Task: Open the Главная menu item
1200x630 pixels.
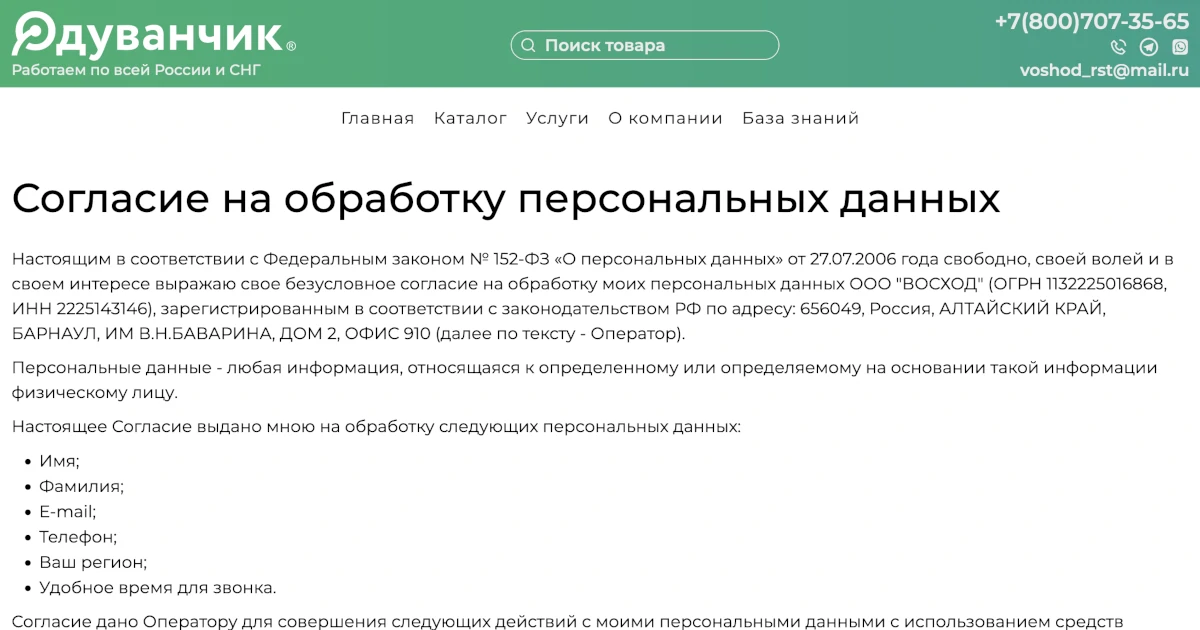Action: [x=377, y=118]
